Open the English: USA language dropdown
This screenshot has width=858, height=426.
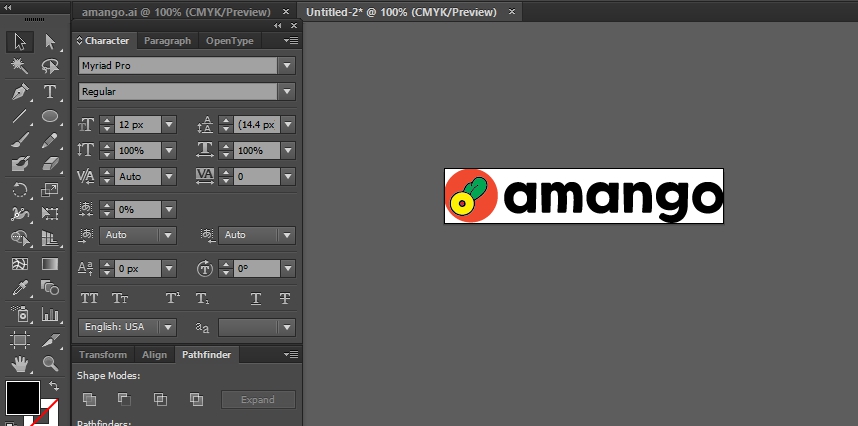pyautogui.click(x=168, y=328)
